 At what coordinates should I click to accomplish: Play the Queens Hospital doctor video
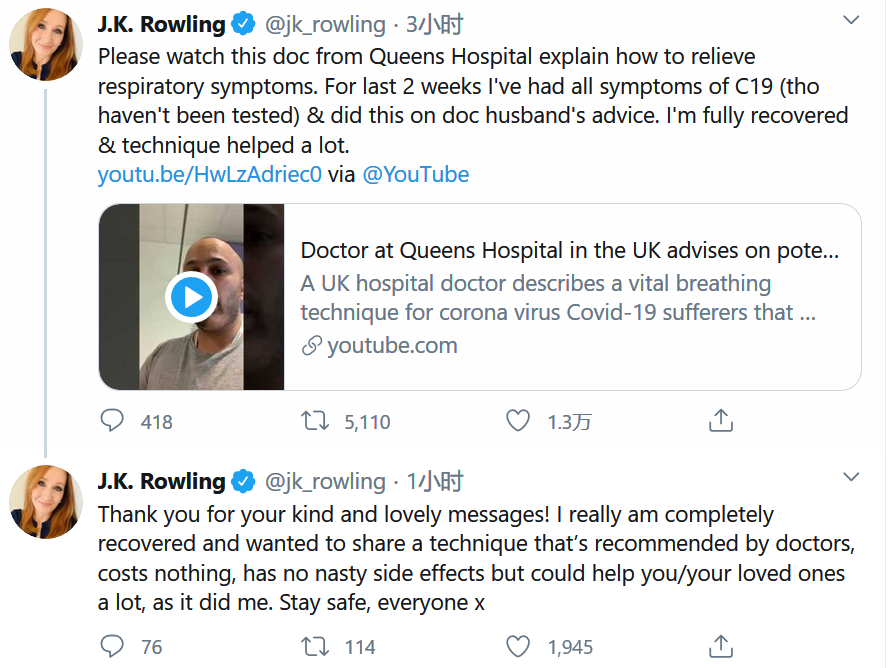pyautogui.click(x=191, y=297)
